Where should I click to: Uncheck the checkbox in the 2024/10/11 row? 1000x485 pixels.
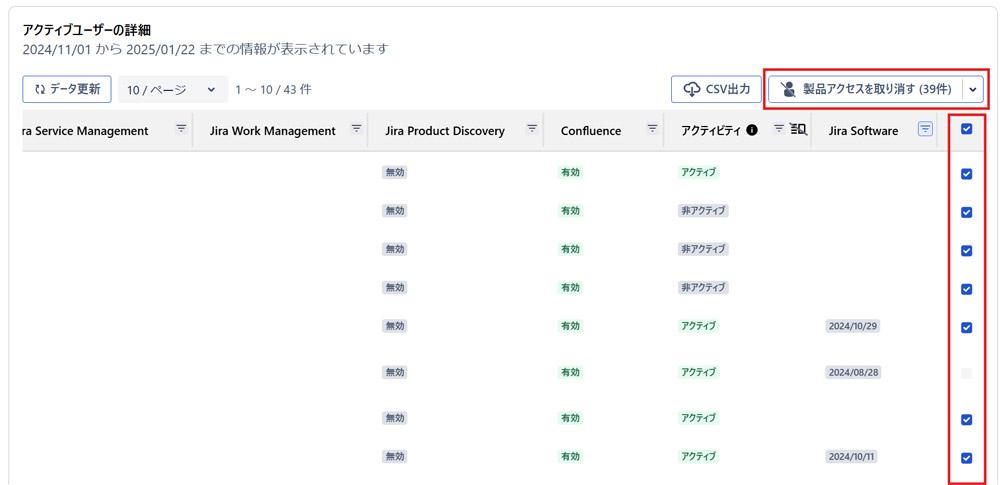tap(967, 458)
